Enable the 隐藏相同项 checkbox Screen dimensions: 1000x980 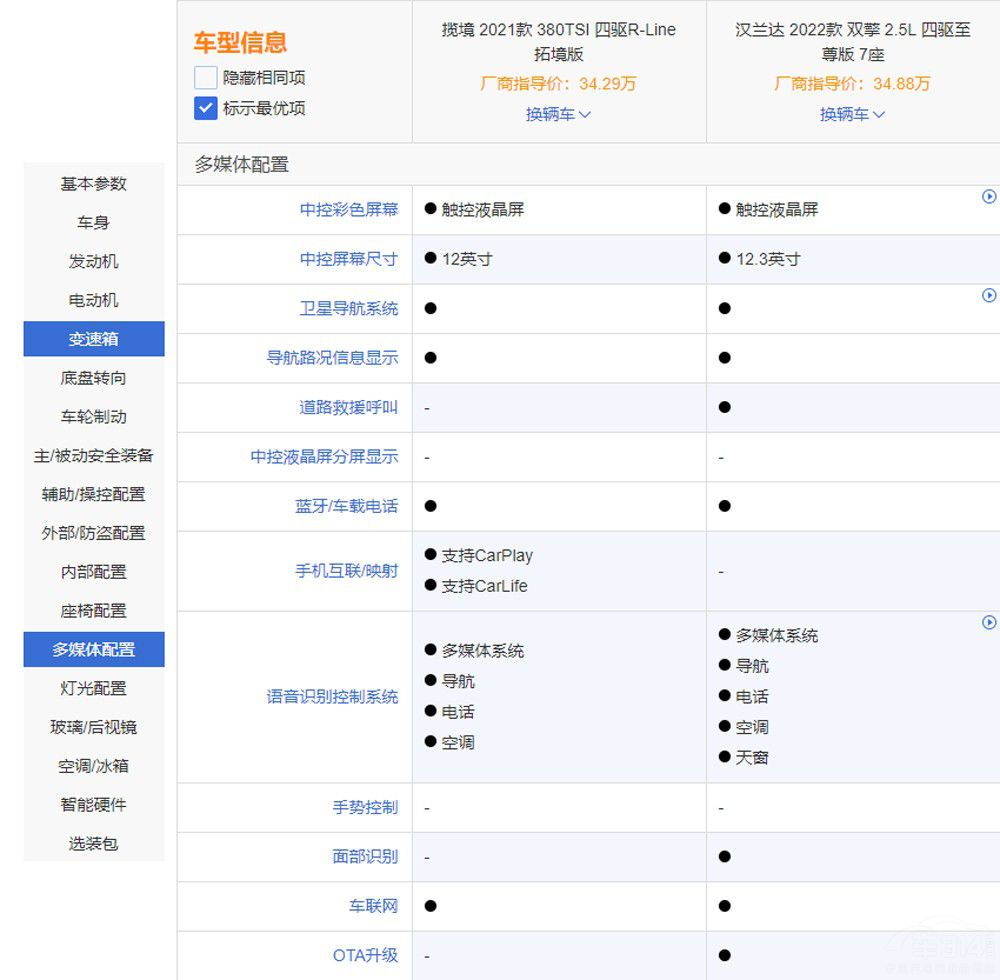(204, 77)
